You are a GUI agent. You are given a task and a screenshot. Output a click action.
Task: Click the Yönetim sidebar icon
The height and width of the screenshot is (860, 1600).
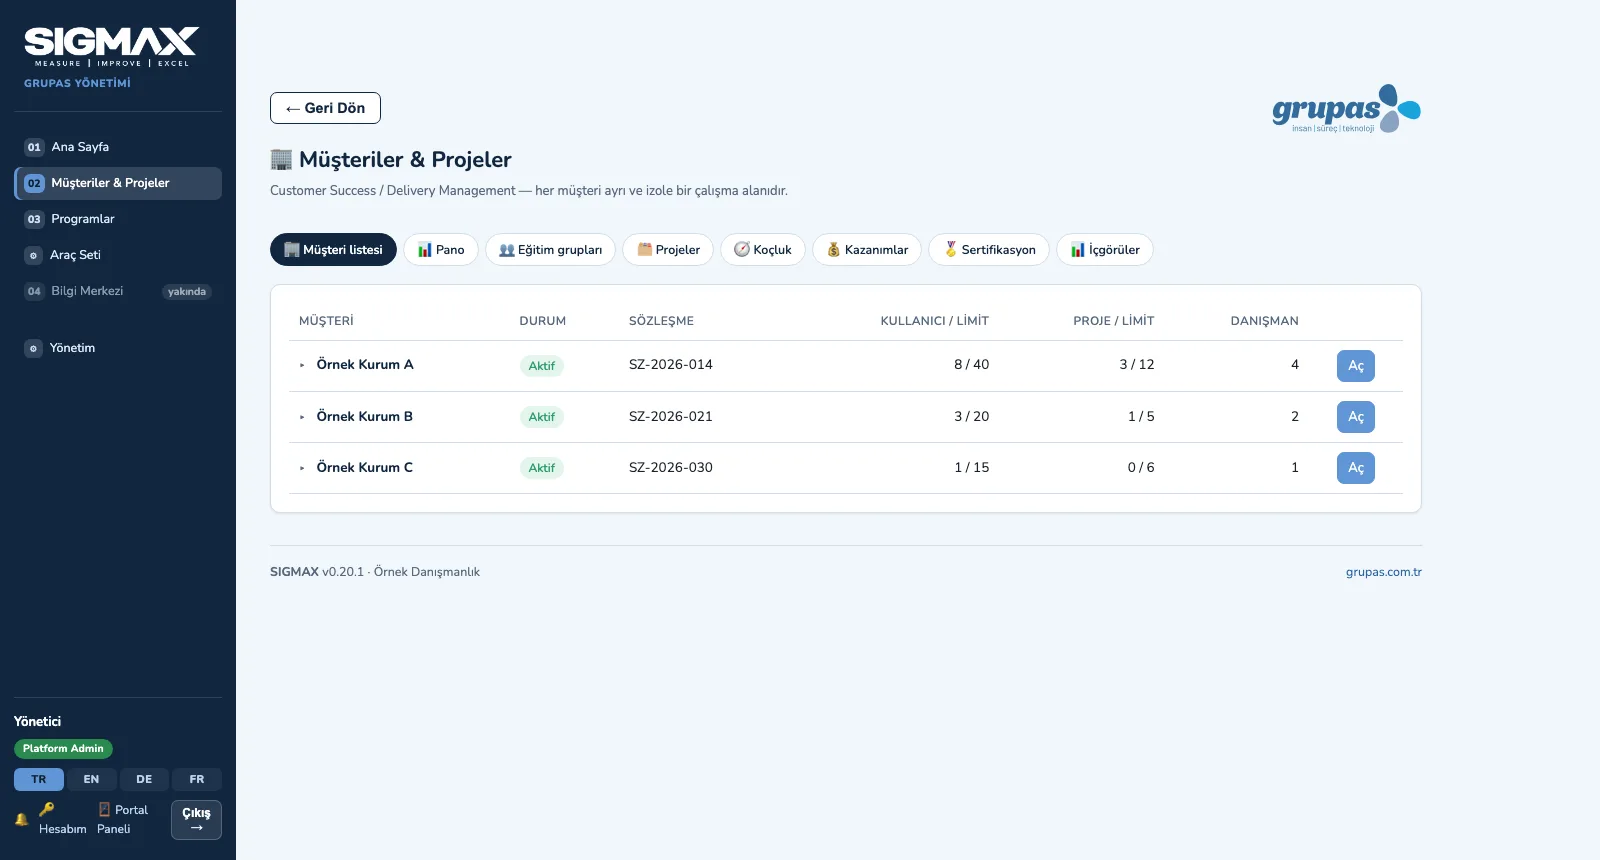[x=33, y=348]
